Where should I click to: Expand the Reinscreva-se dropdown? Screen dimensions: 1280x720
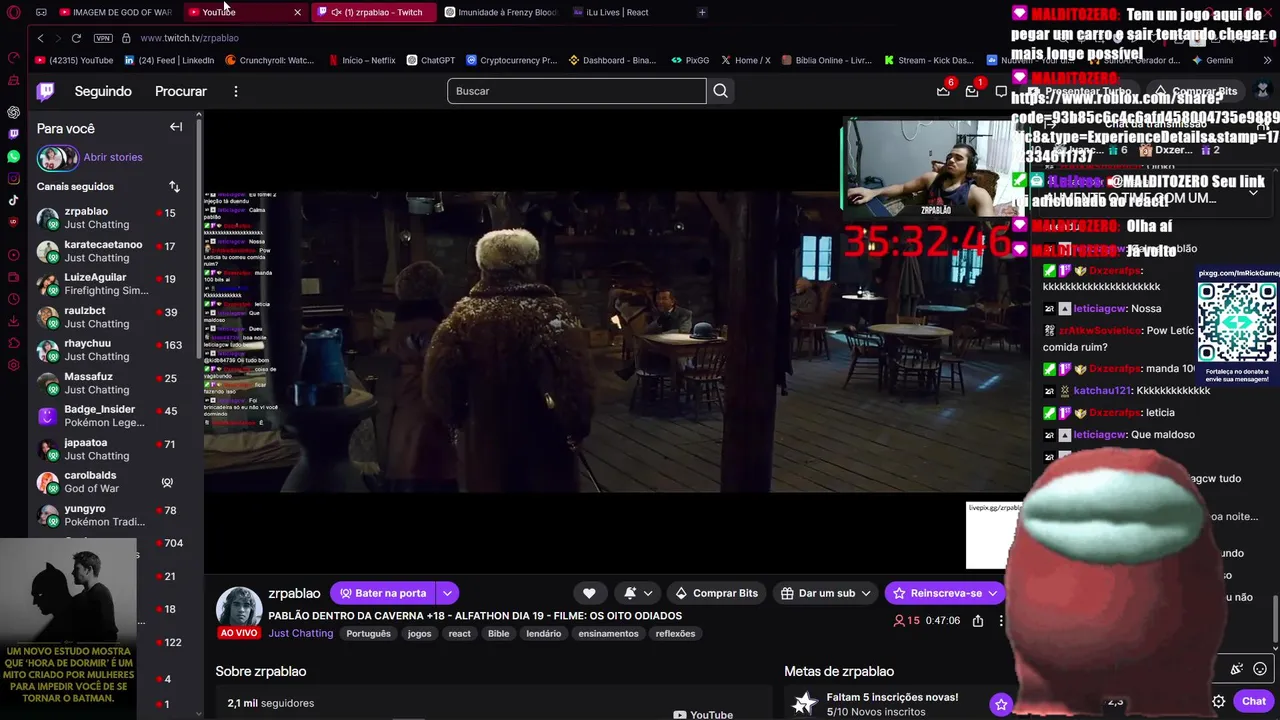(993, 593)
